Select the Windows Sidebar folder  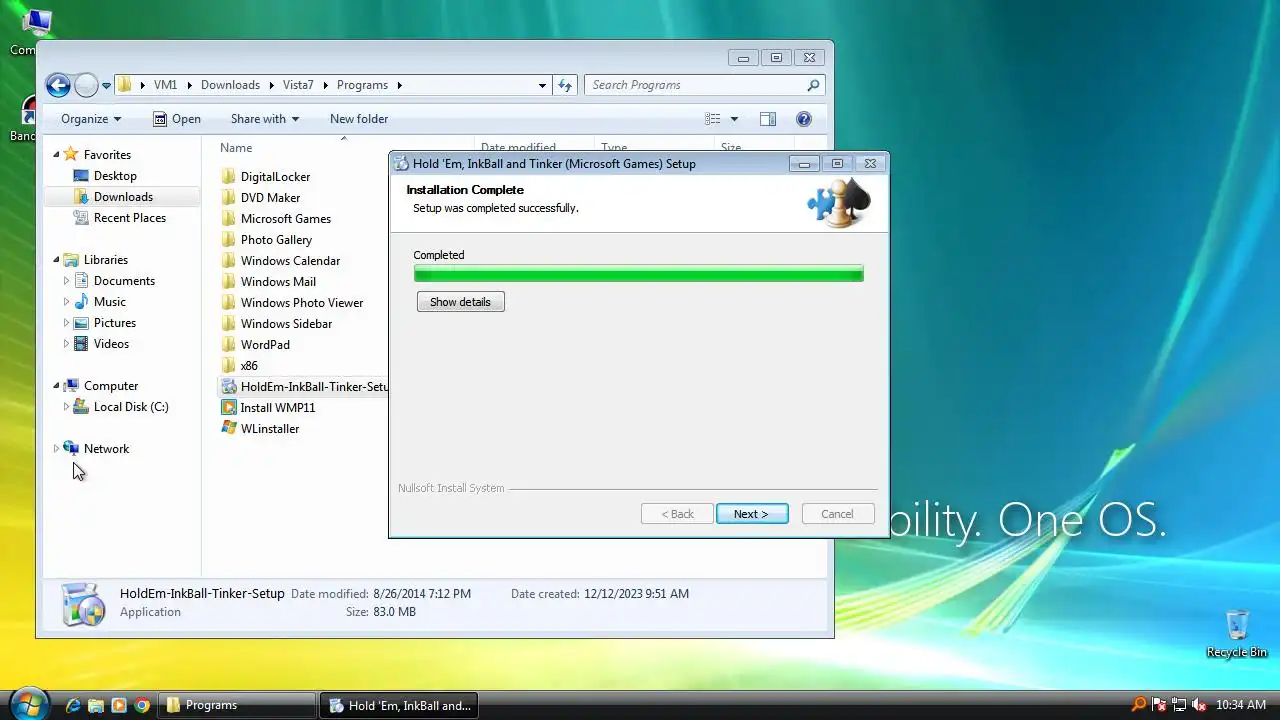click(286, 324)
